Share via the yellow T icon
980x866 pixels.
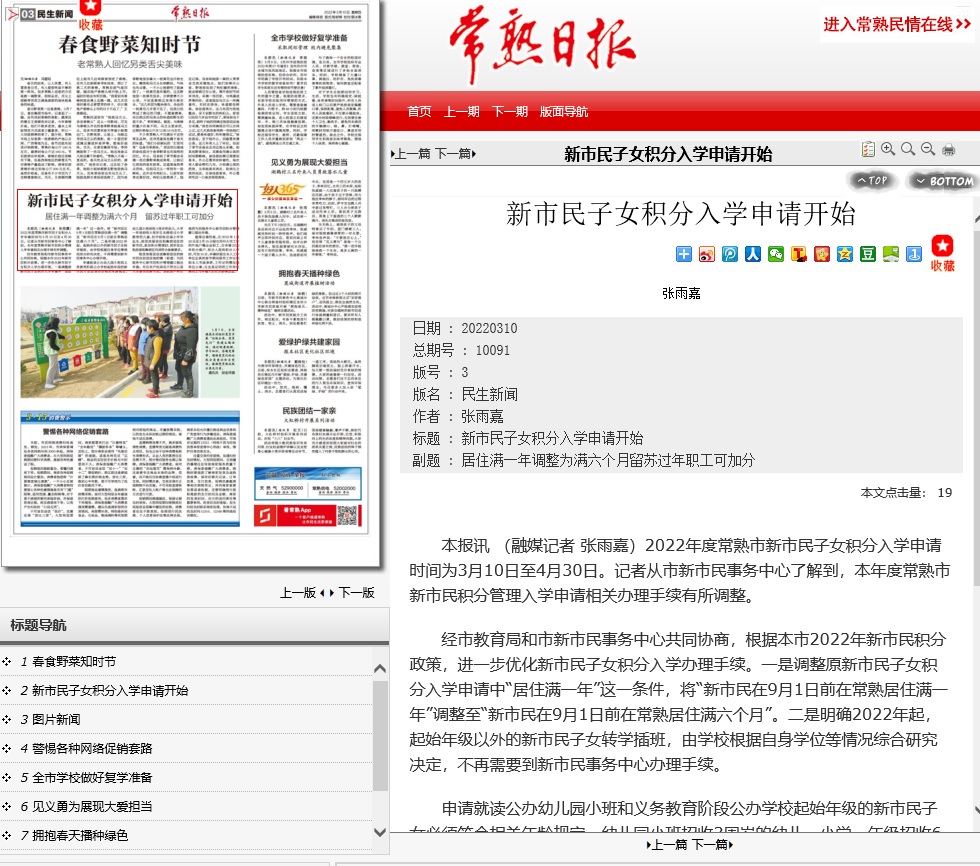click(x=799, y=254)
